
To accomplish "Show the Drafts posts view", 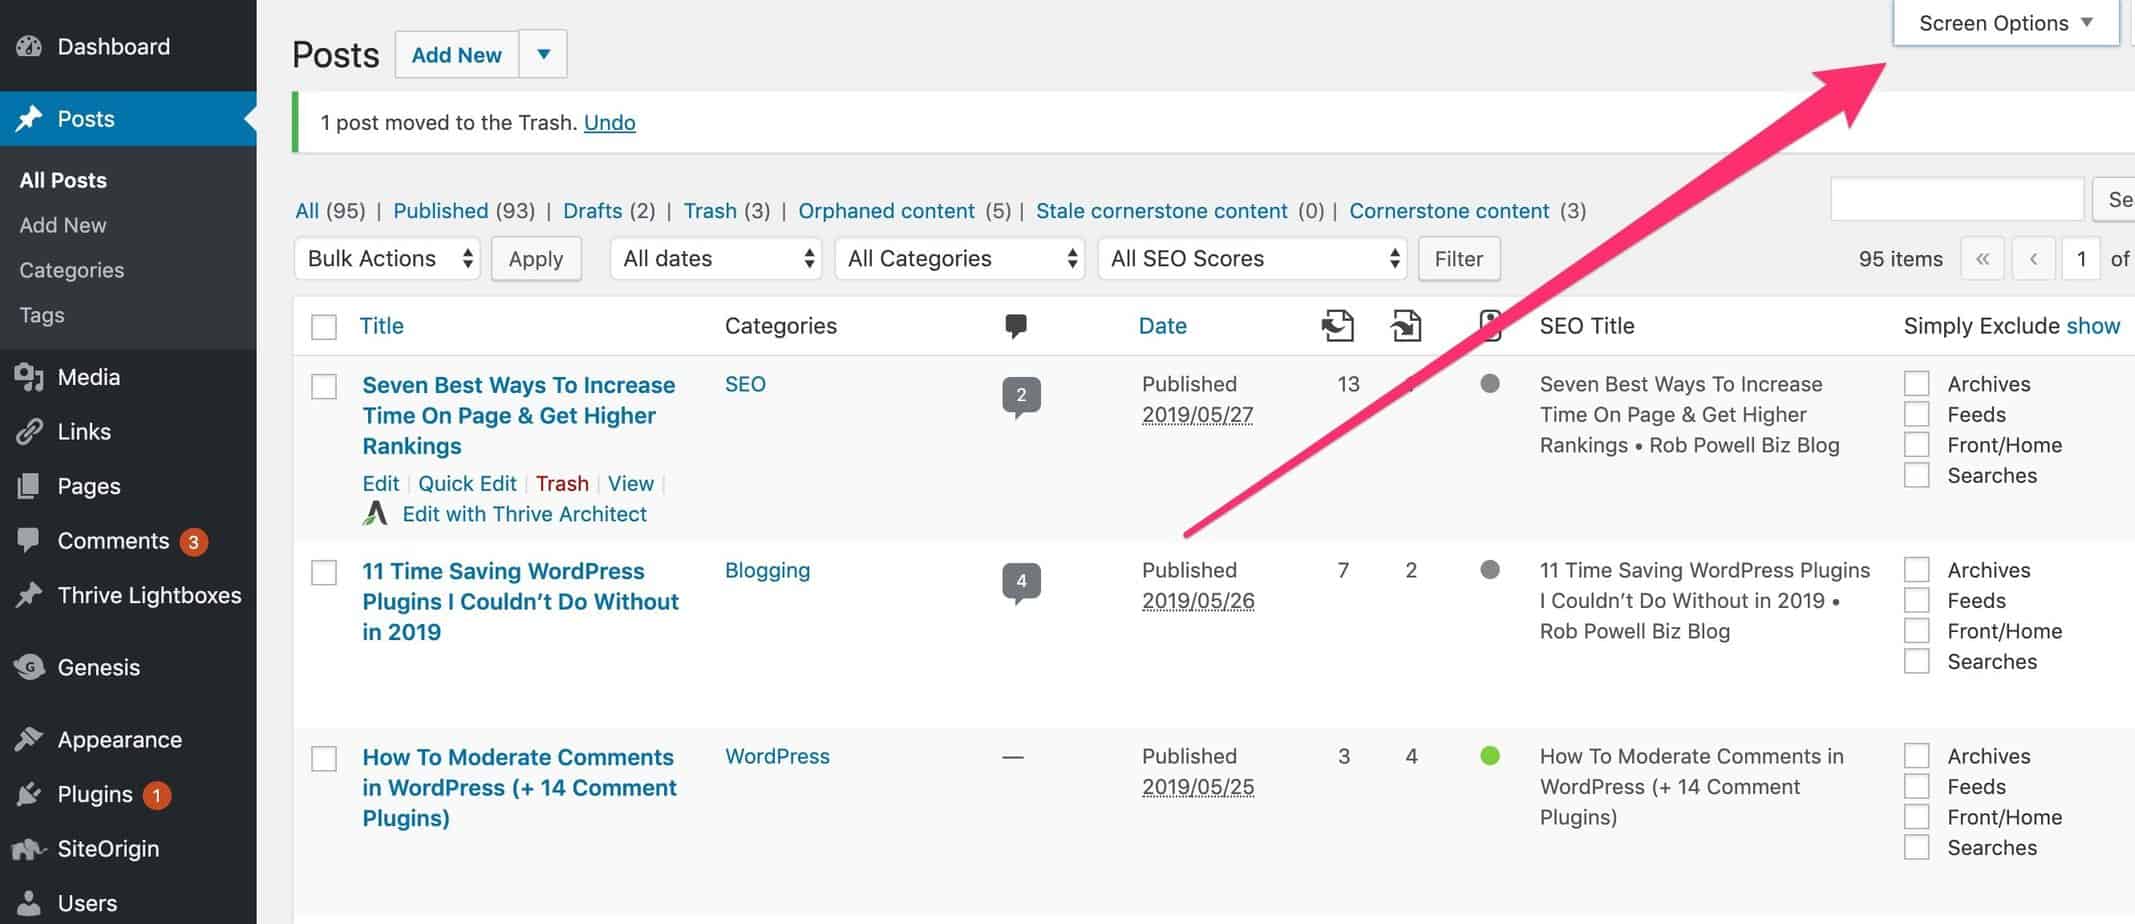I will (x=592, y=211).
